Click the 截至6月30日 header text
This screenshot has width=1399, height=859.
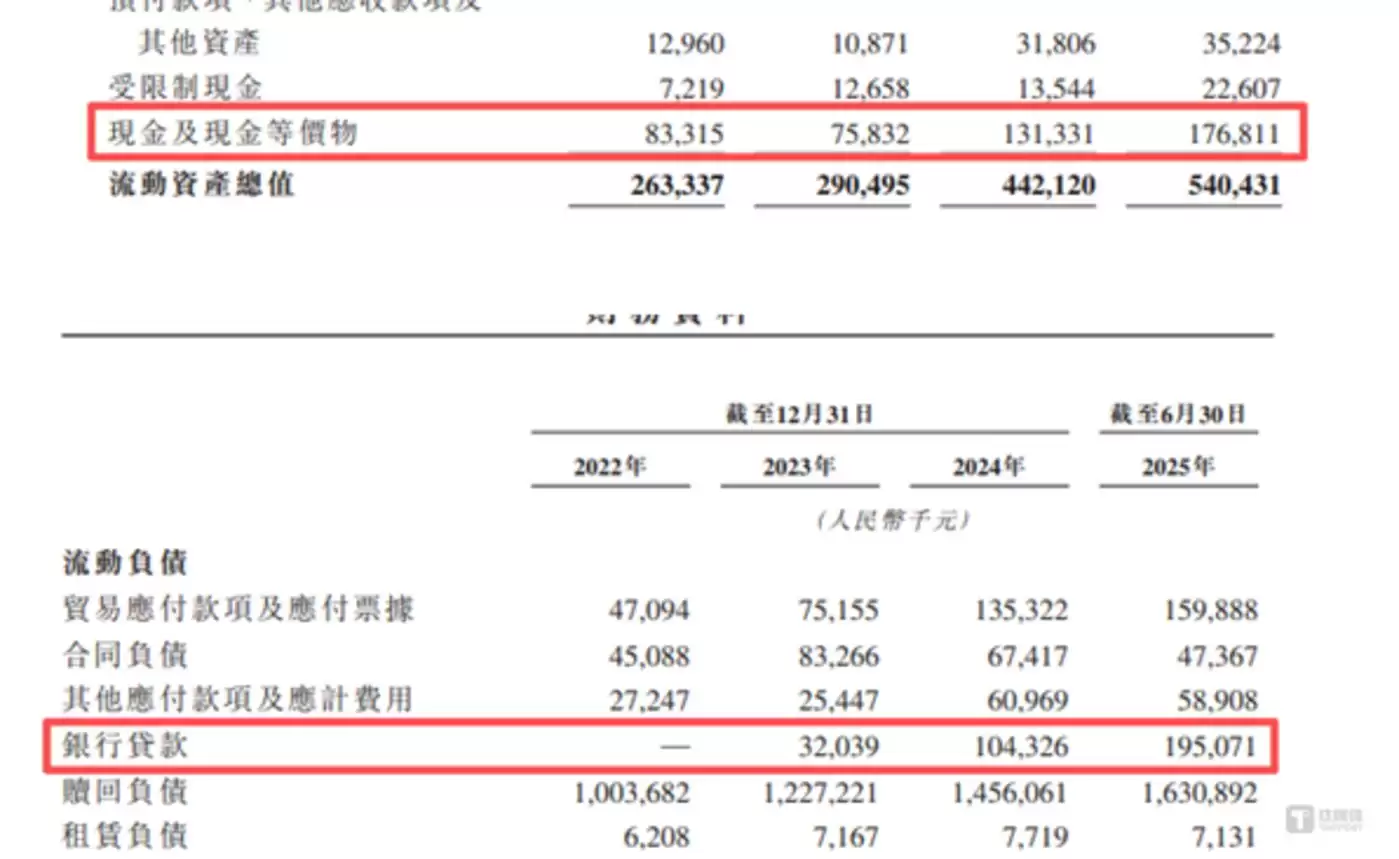coord(1178,415)
